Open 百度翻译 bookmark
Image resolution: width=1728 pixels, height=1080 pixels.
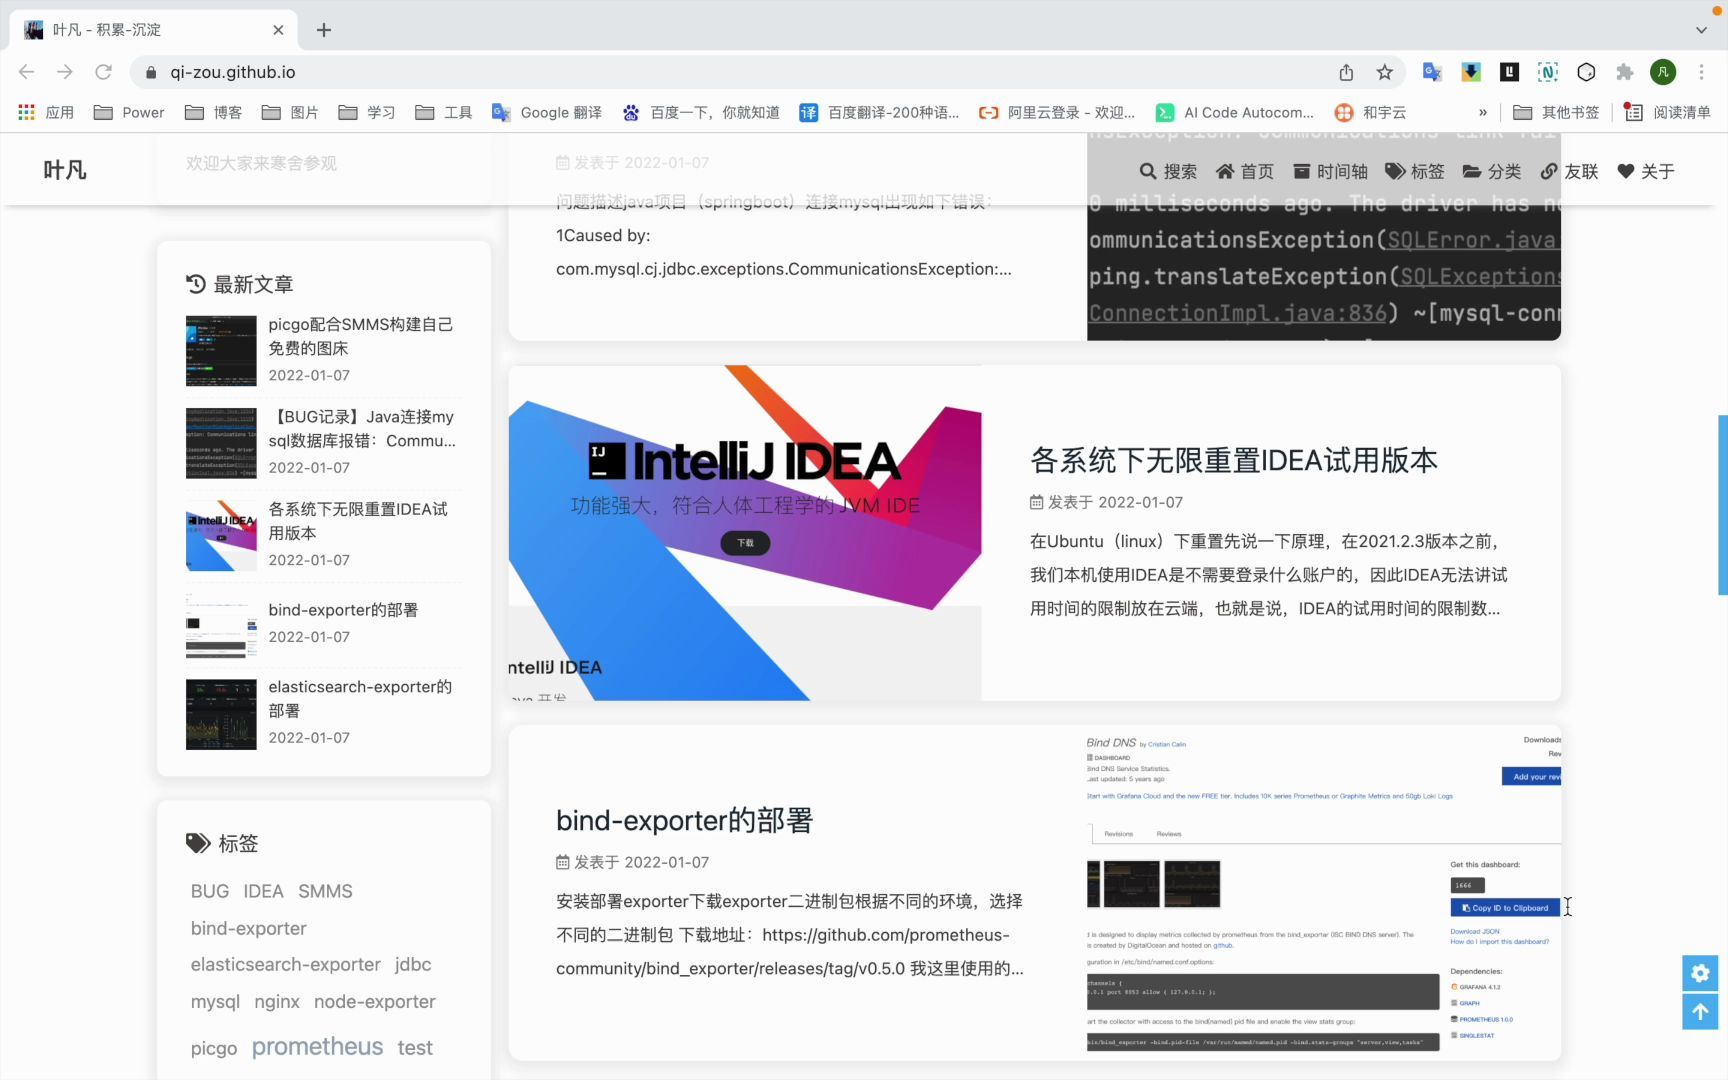[879, 112]
